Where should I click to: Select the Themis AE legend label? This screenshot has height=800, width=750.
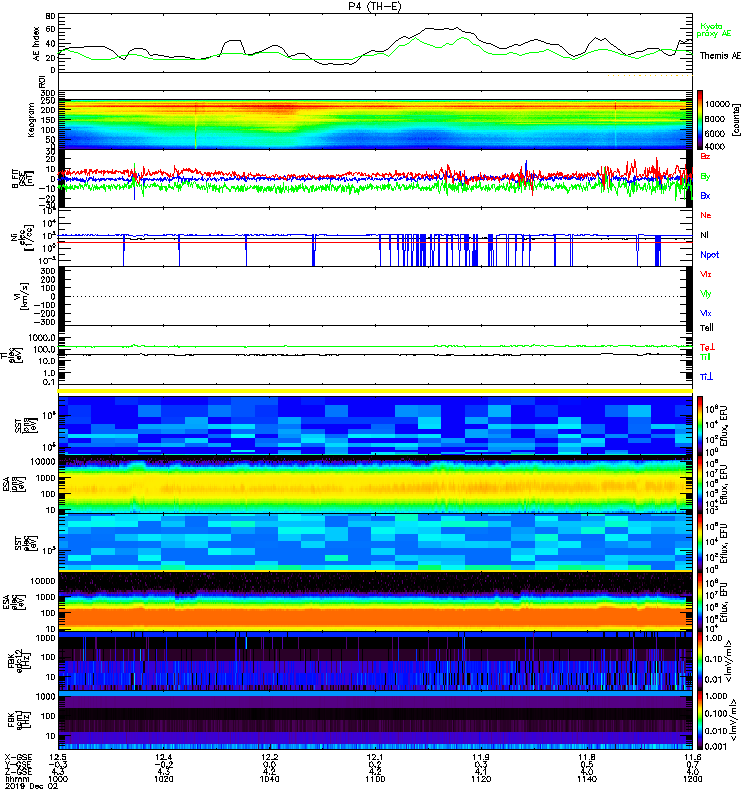[720, 56]
